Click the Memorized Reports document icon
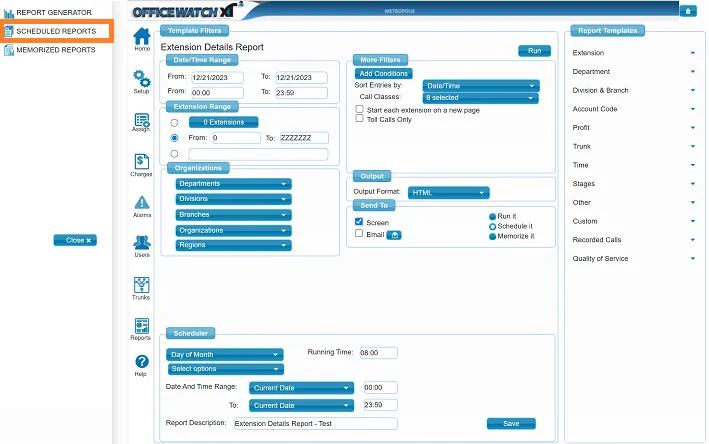Image resolution: width=709 pixels, height=444 pixels. pos(9,50)
